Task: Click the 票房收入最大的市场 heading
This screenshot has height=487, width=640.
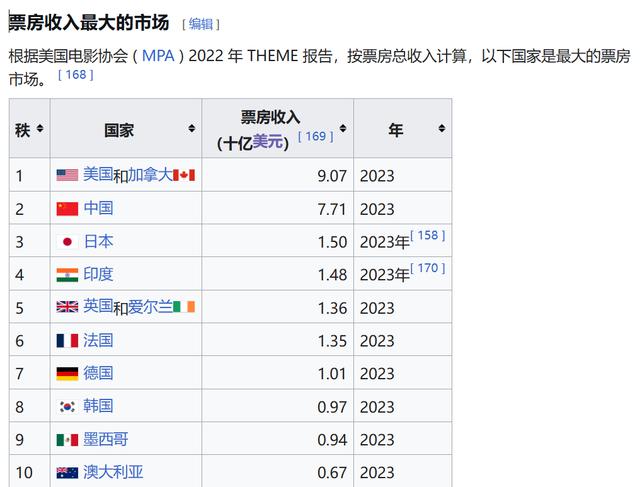Action: [x=89, y=22]
